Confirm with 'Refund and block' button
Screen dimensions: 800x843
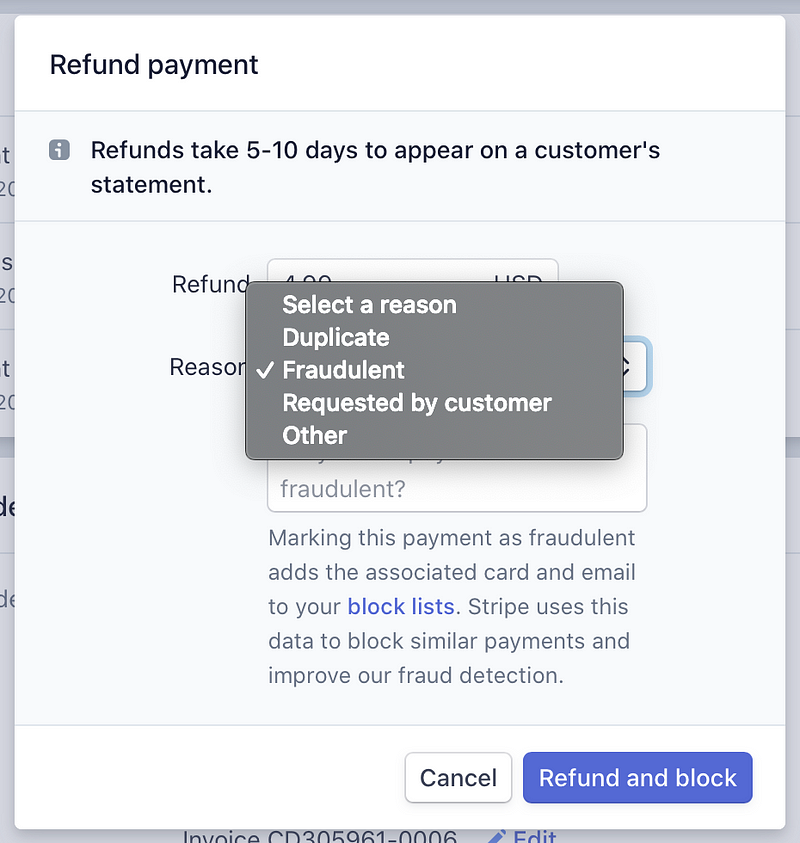point(637,778)
